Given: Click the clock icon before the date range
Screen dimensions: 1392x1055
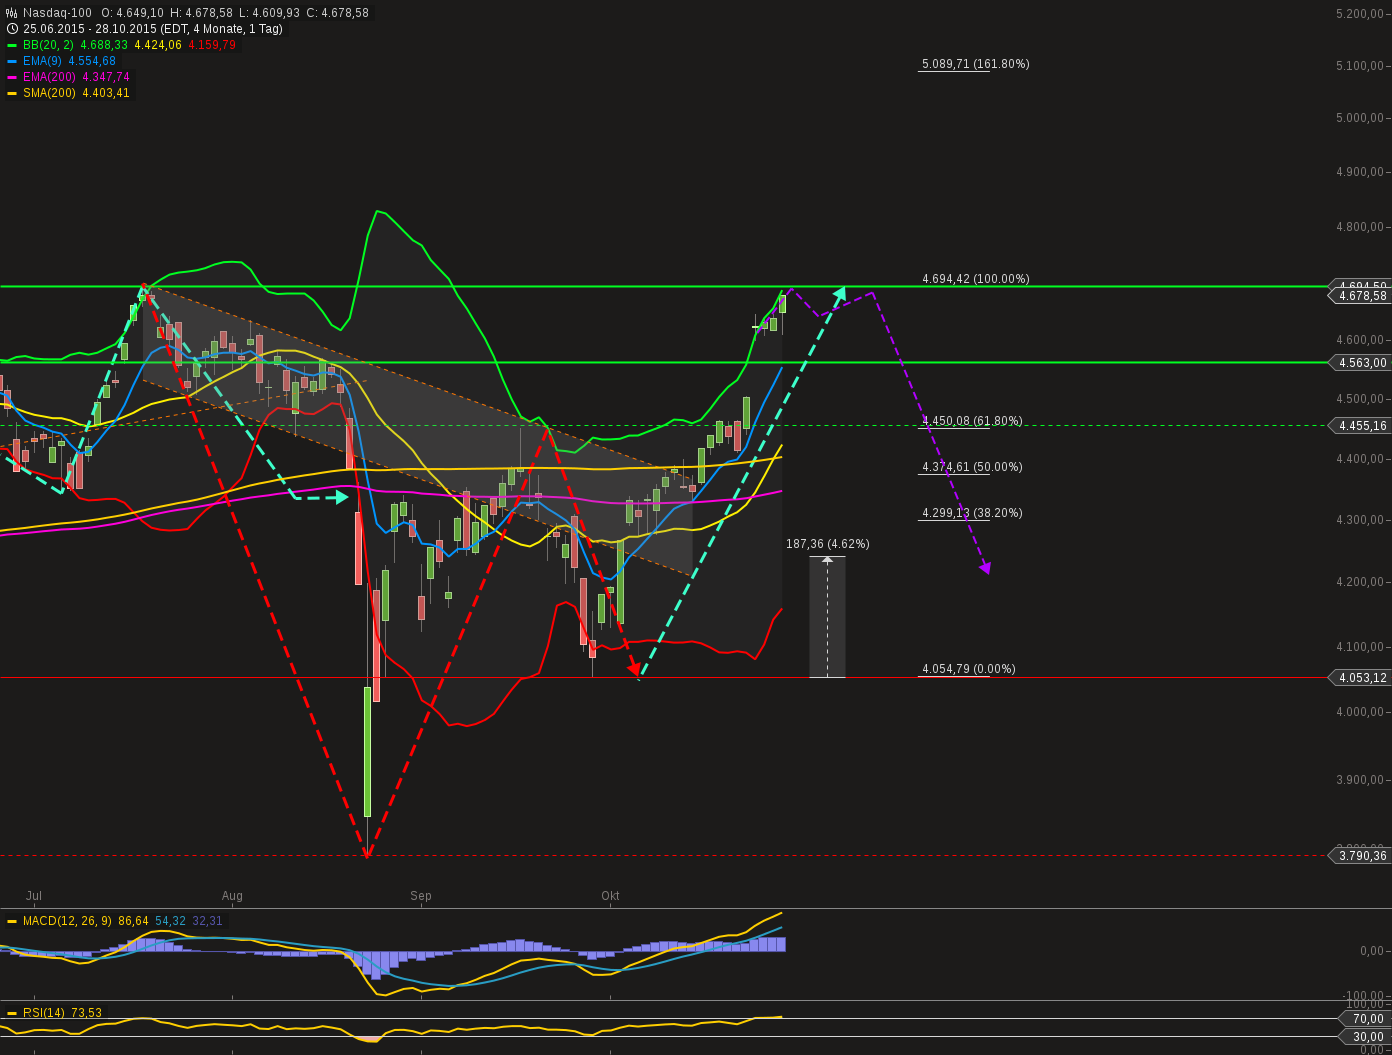Looking at the screenshot, I should 12,29.
